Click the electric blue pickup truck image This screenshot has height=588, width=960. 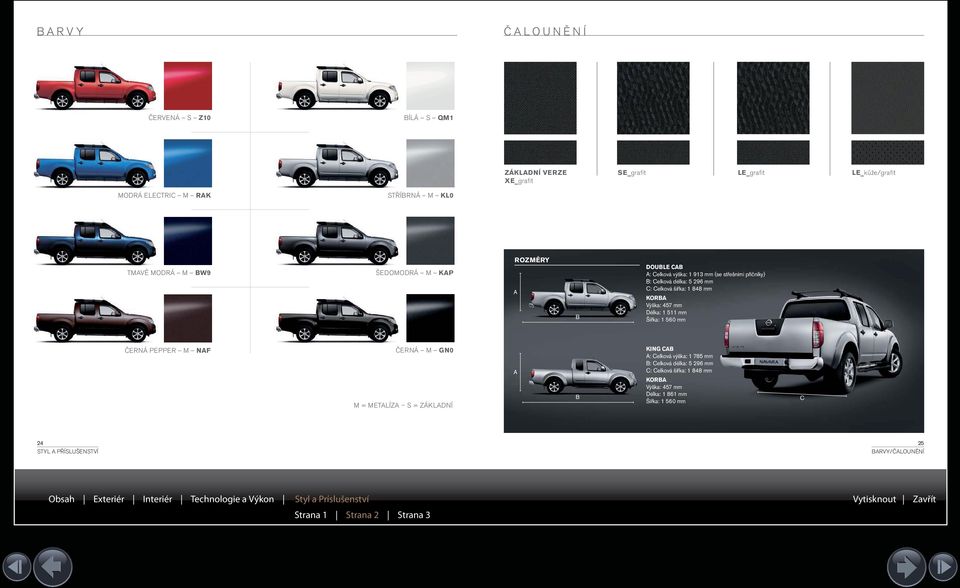[x=95, y=165]
